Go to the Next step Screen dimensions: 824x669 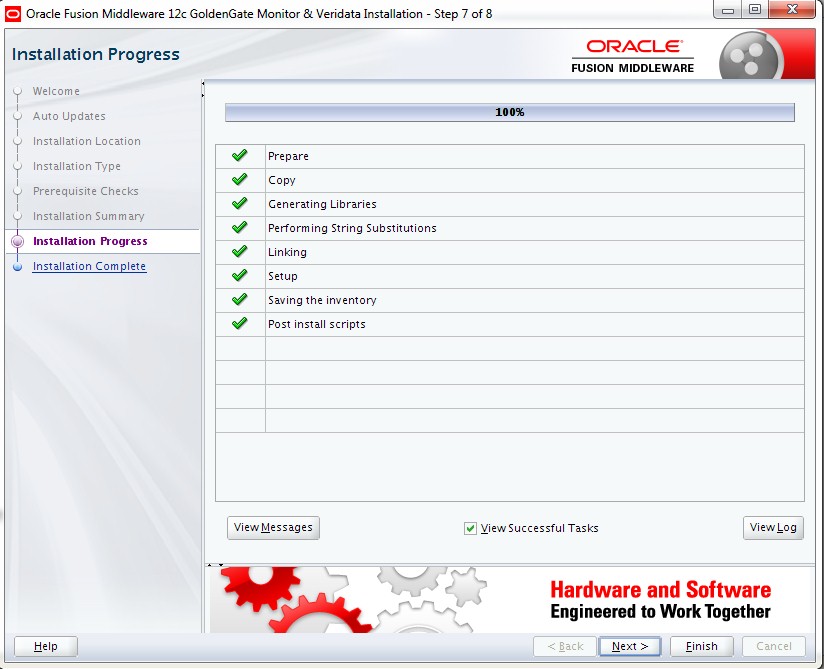(x=630, y=646)
